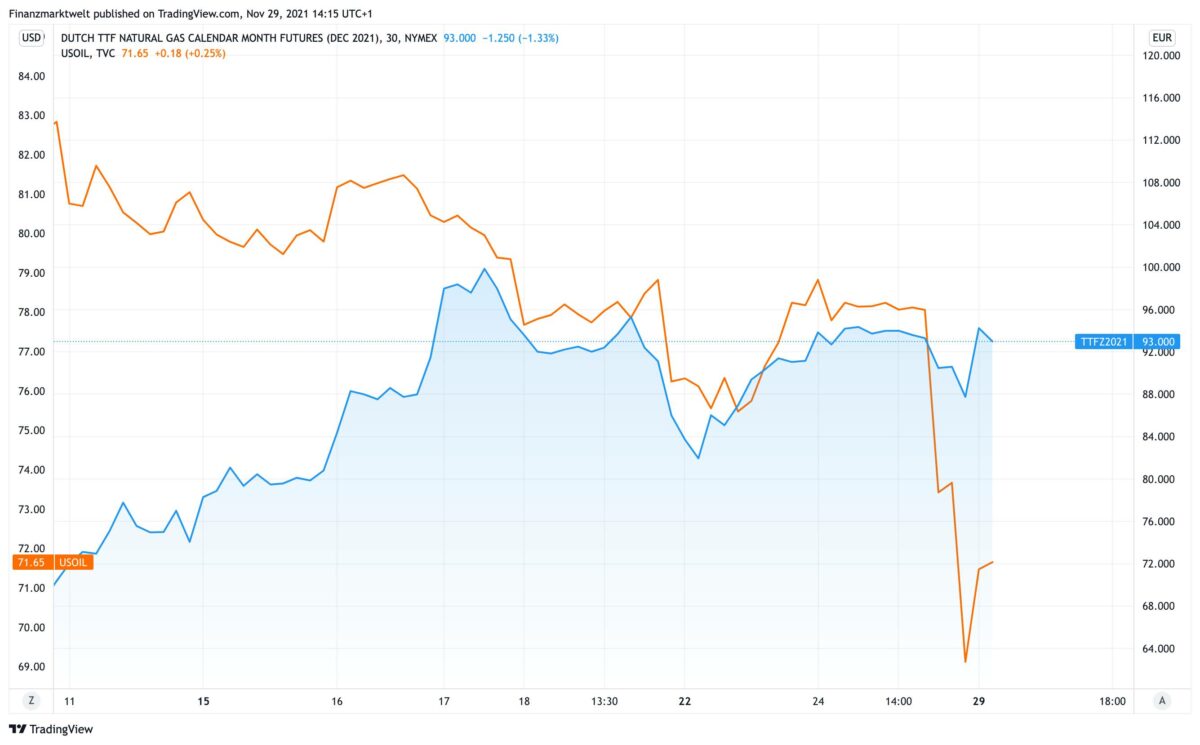Toggle the A auto-scale button

[x=1161, y=700]
